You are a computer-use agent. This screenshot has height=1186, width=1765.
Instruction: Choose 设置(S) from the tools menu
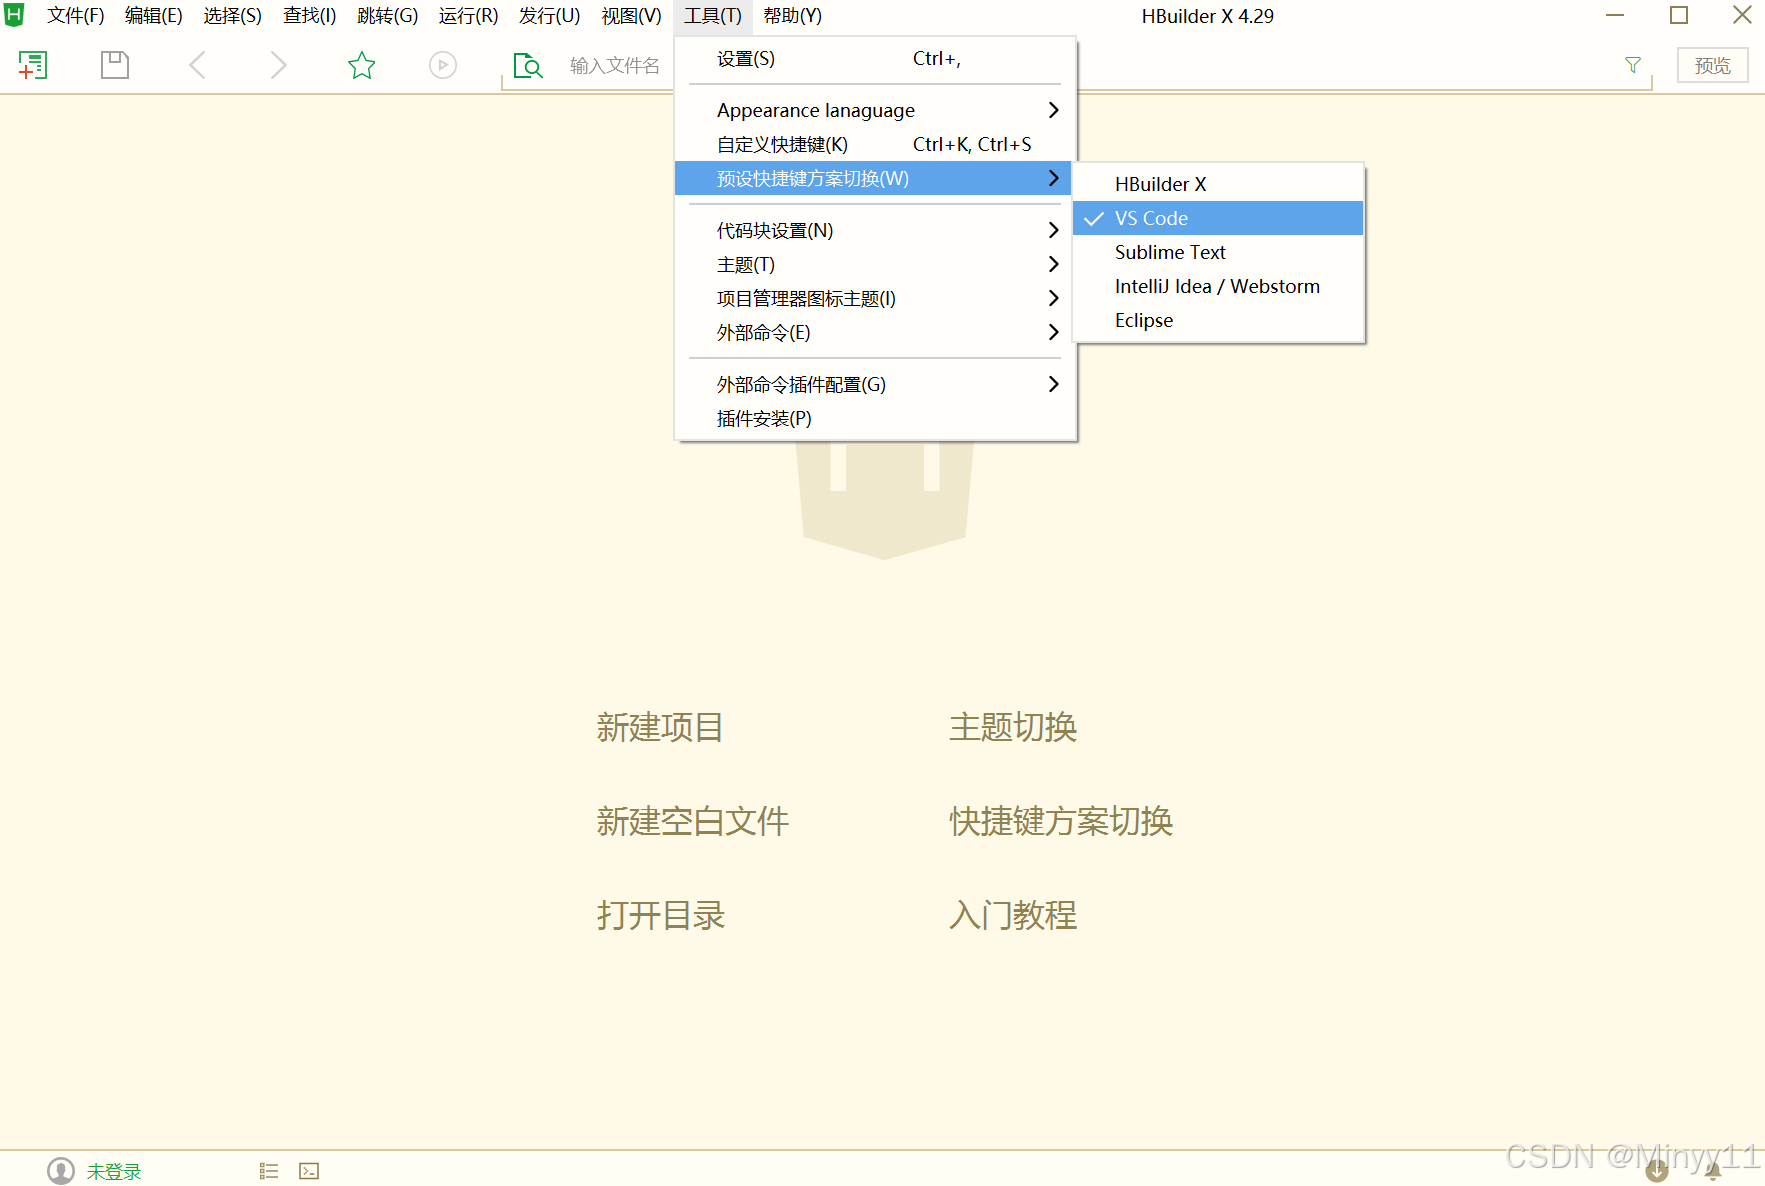(873, 59)
